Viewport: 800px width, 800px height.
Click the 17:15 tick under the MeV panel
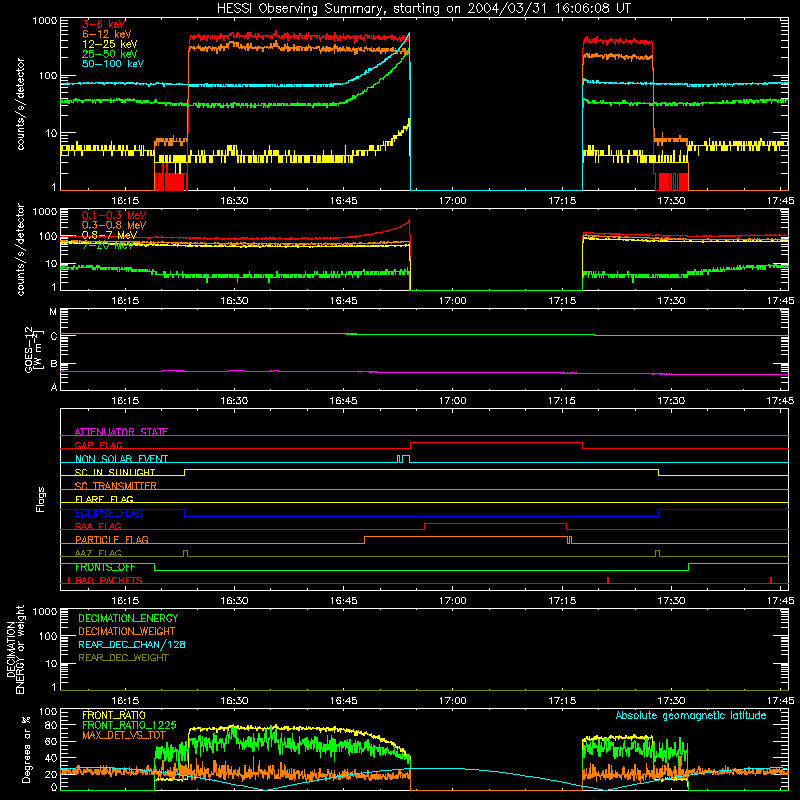(x=562, y=301)
